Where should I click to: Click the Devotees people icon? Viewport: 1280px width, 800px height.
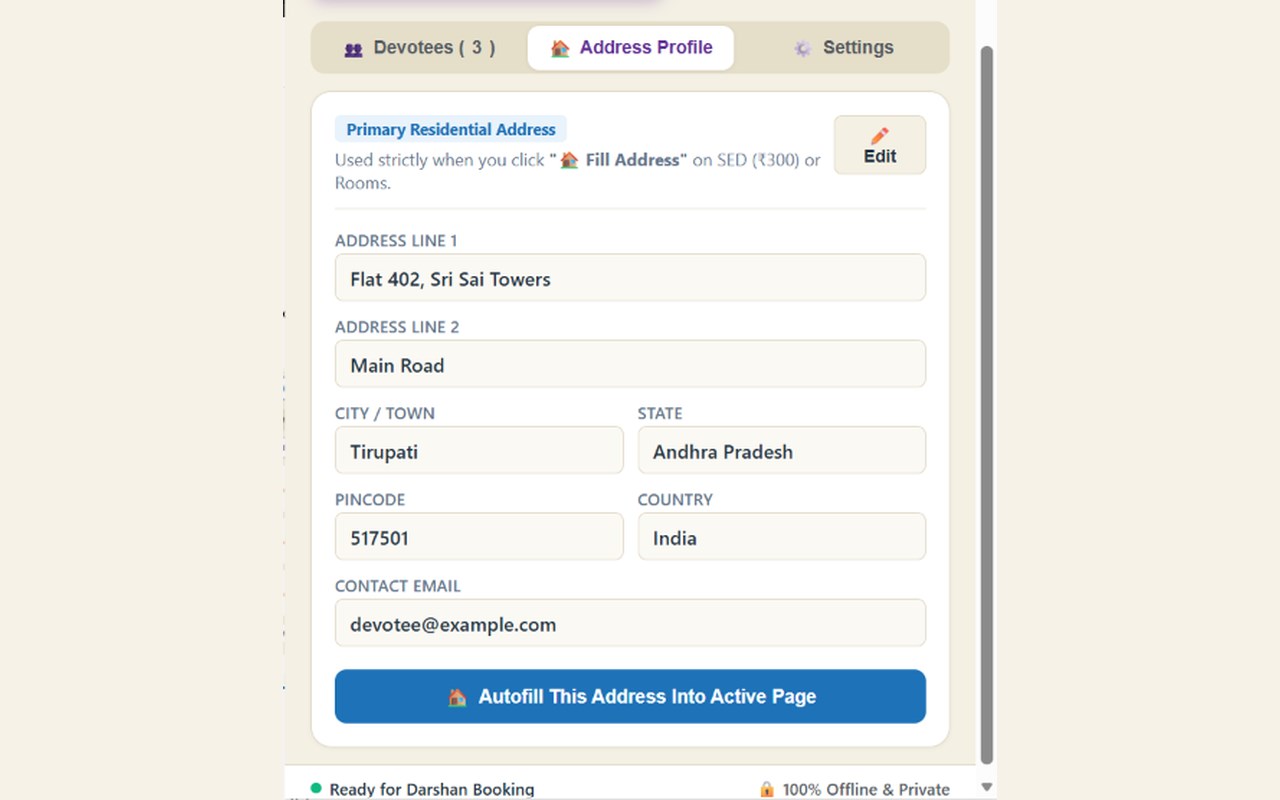point(353,49)
